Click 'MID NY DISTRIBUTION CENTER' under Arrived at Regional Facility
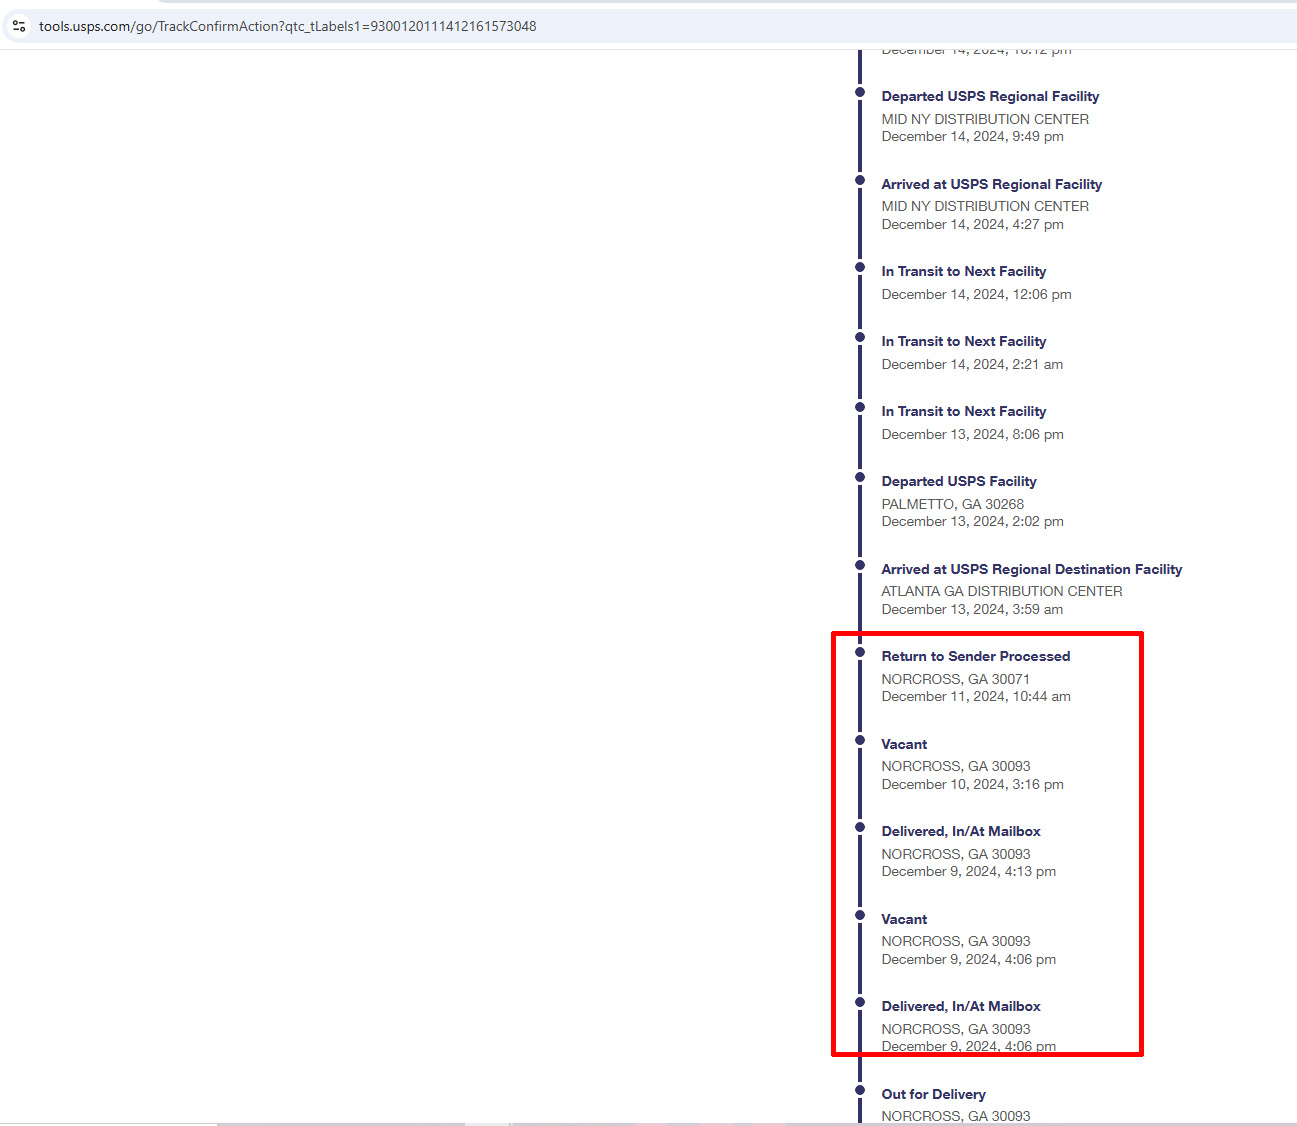Image resolution: width=1297 pixels, height=1126 pixels. [985, 206]
